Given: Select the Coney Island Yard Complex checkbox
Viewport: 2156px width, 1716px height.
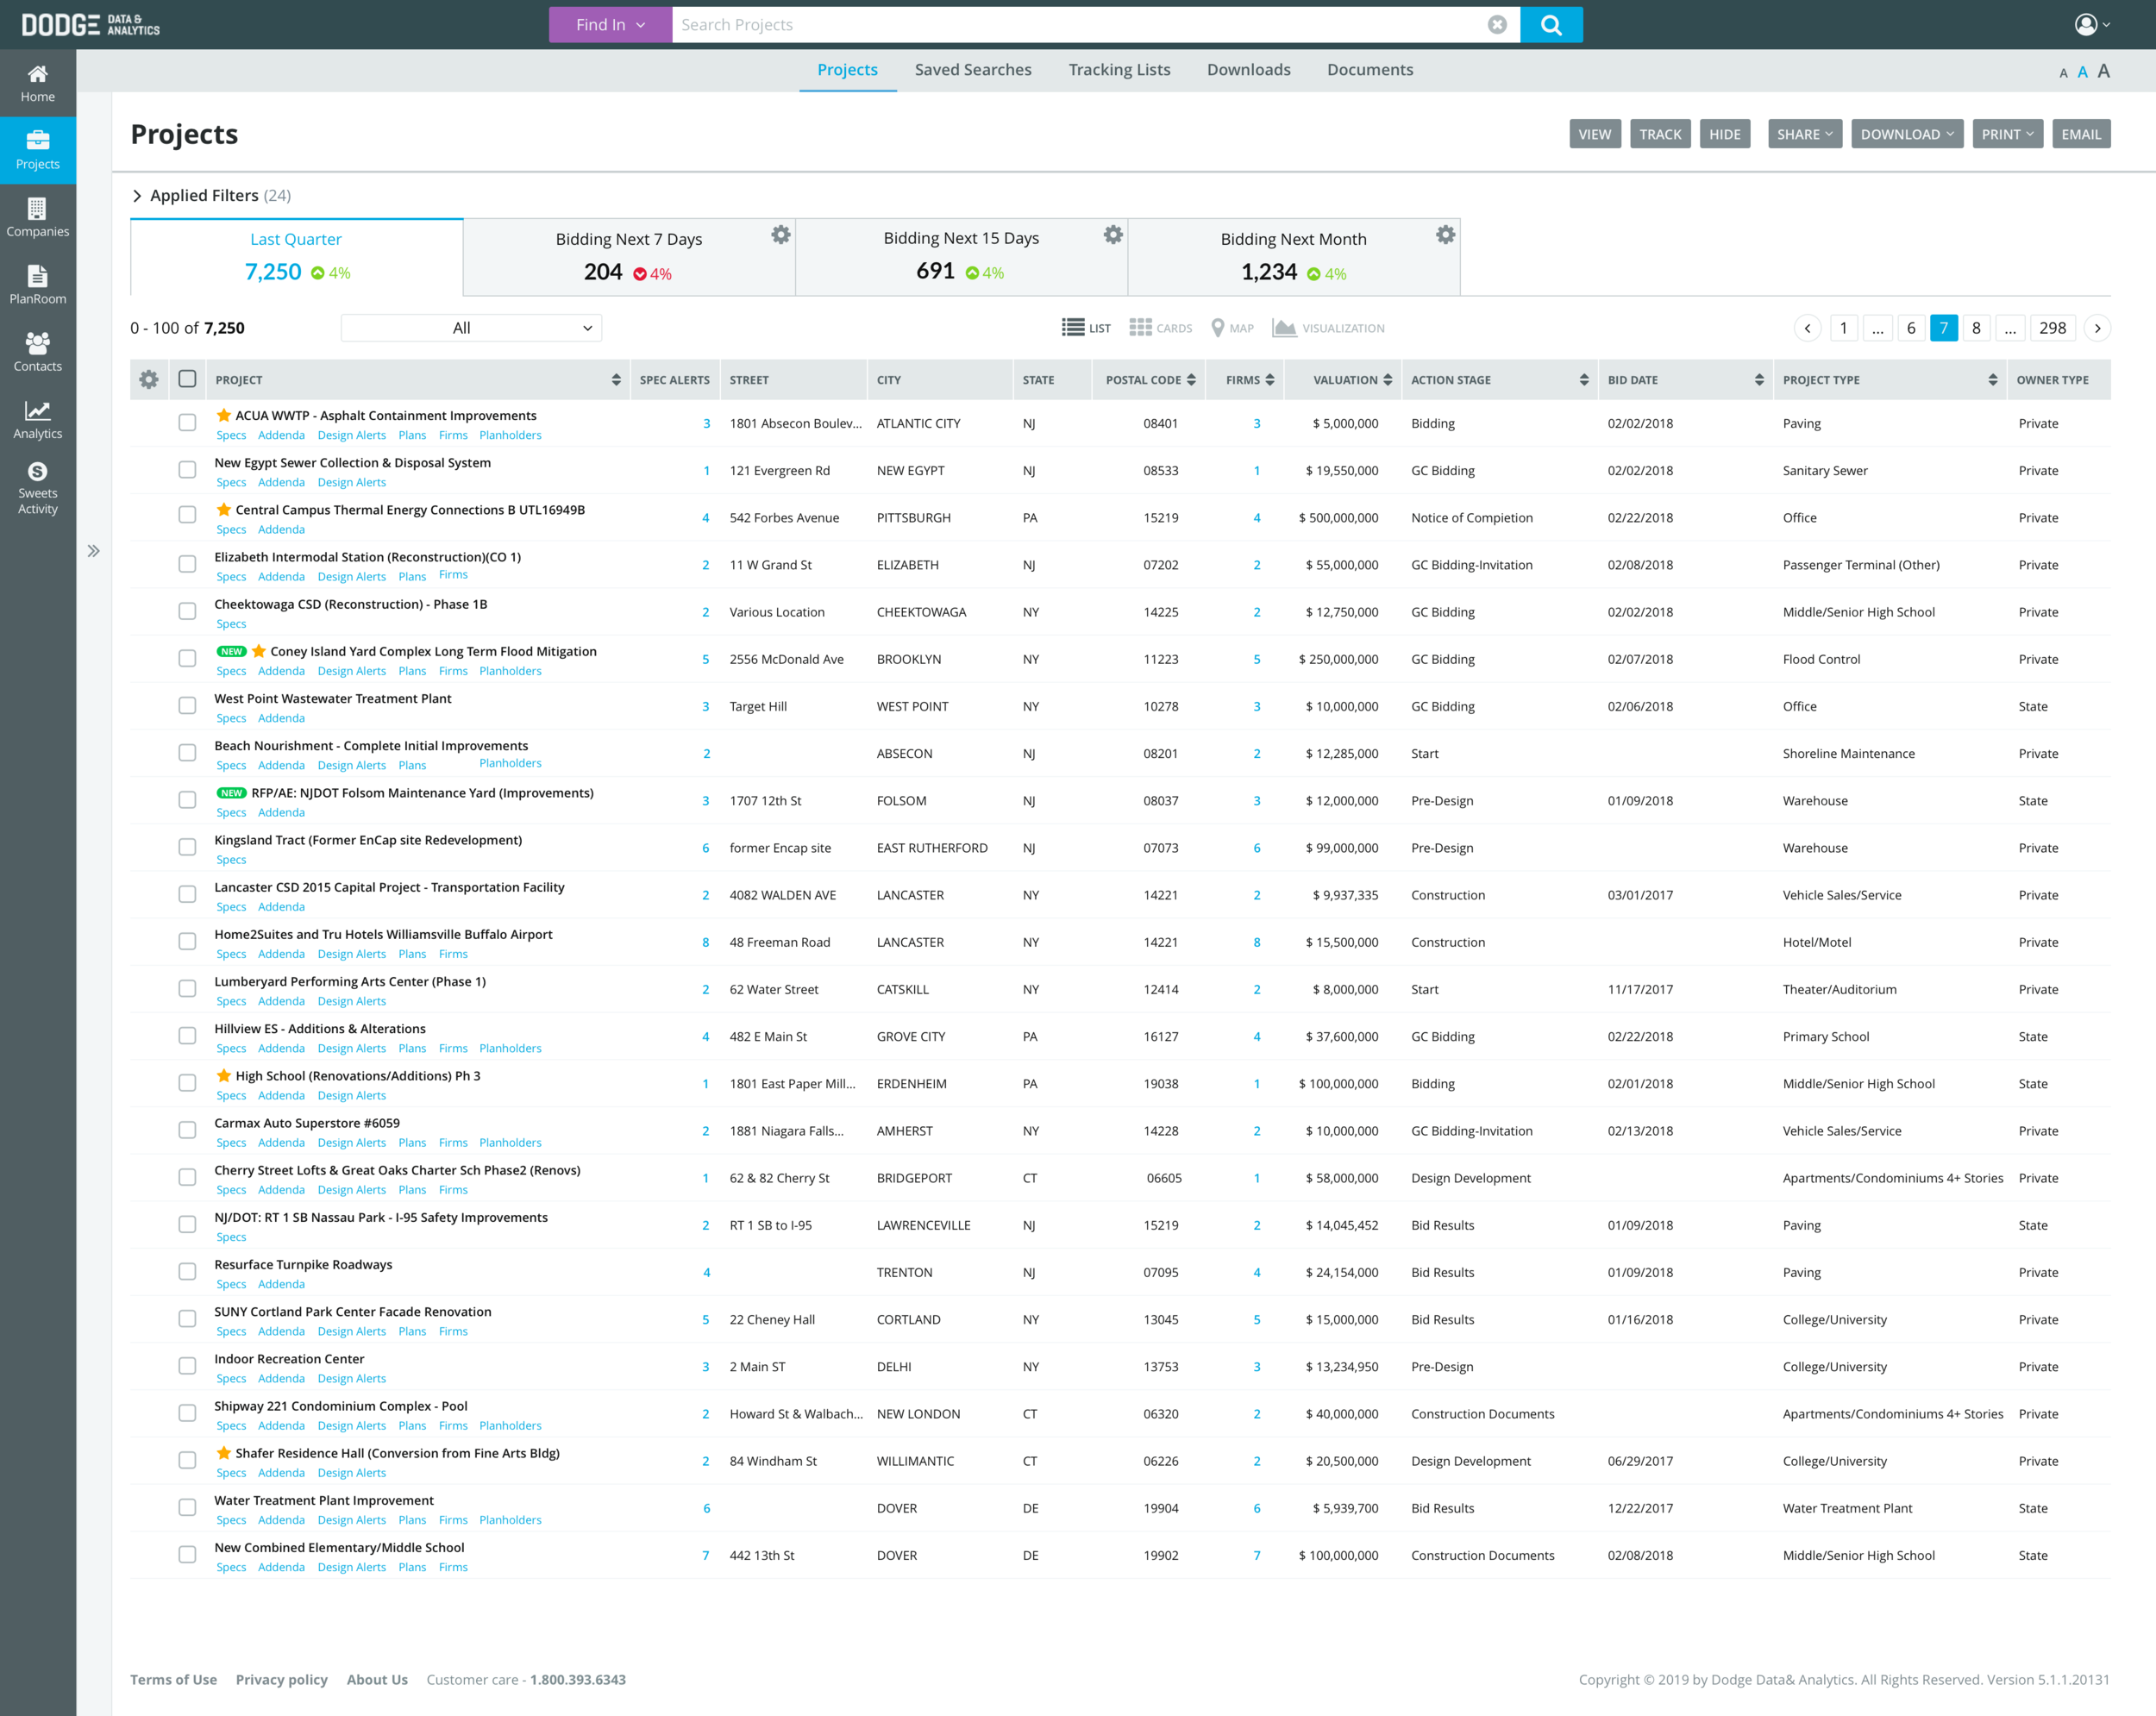Looking at the screenshot, I should (187, 658).
